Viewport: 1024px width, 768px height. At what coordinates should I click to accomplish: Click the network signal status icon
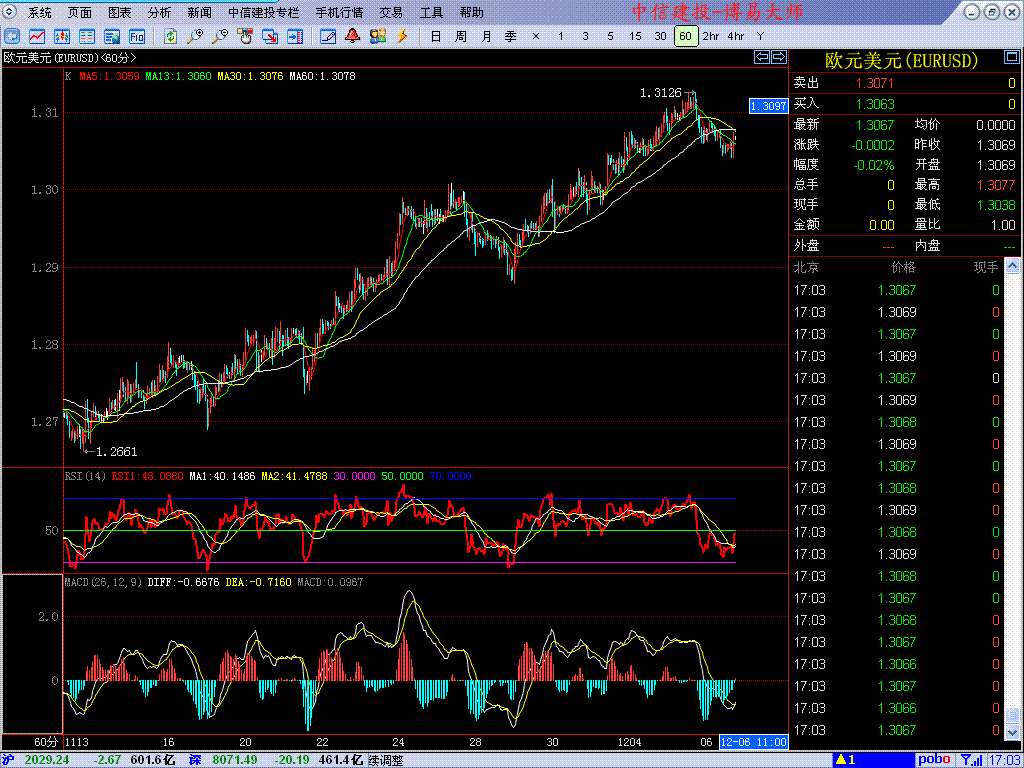(x=972, y=760)
